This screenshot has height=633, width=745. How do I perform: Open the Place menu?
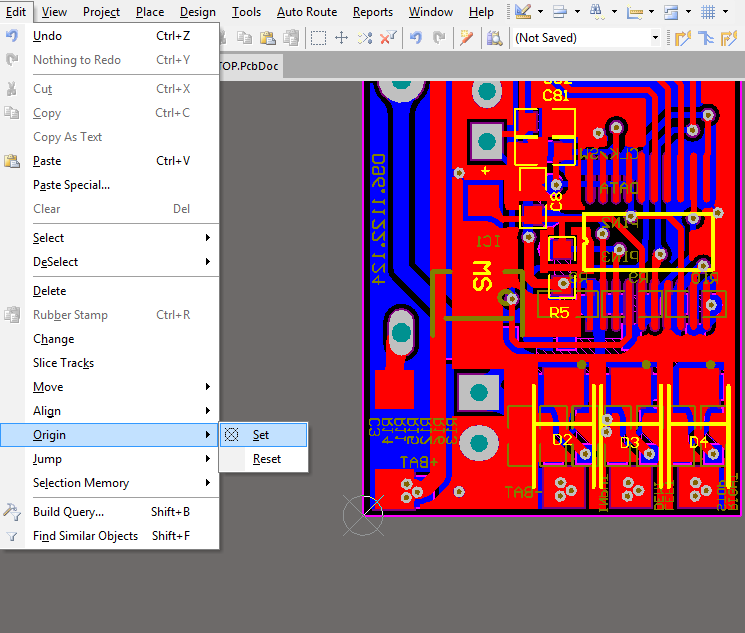click(150, 12)
